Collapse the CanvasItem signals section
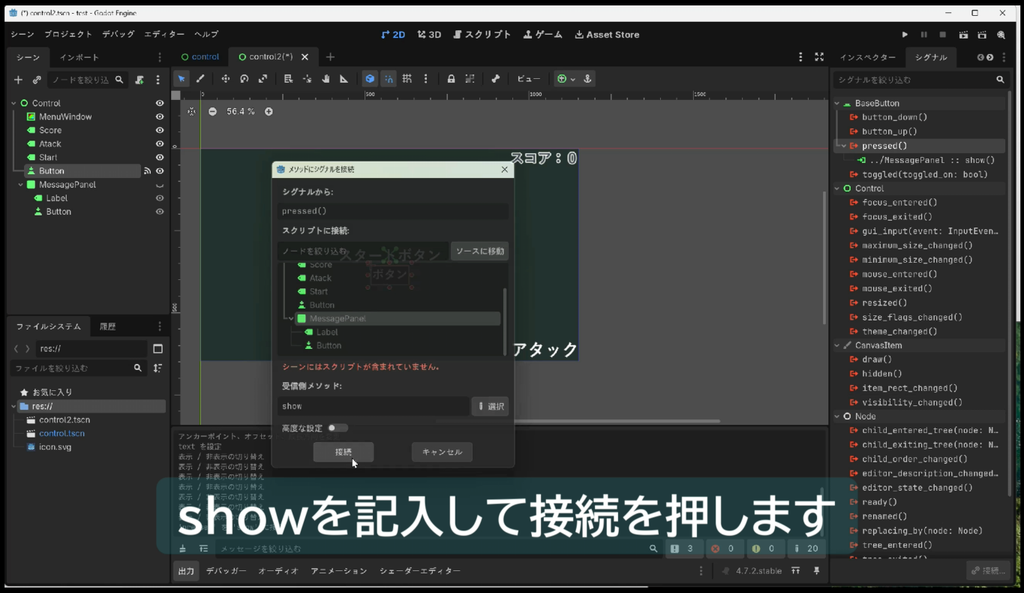This screenshot has width=1024, height=593. coord(837,345)
